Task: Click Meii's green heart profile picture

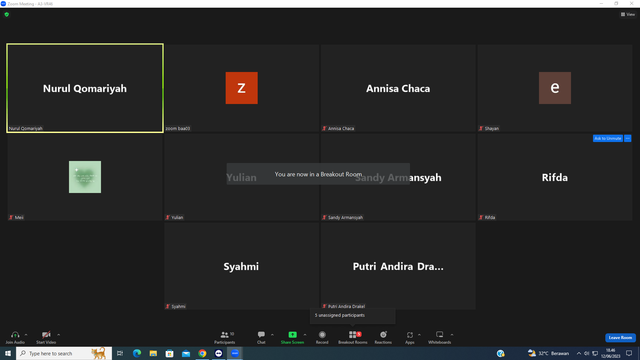Action: (x=85, y=177)
